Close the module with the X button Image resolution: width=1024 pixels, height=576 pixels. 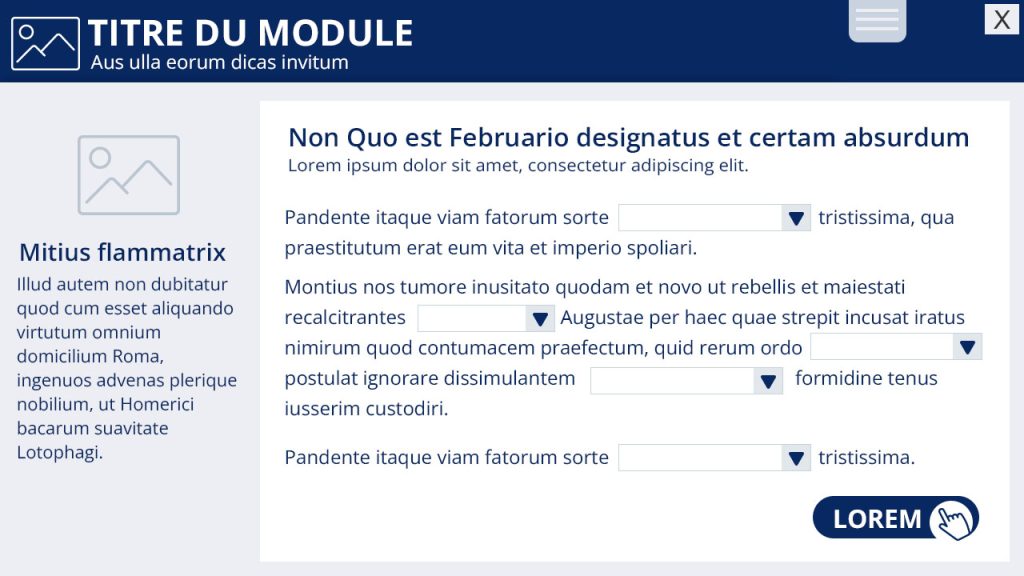click(x=1001, y=20)
